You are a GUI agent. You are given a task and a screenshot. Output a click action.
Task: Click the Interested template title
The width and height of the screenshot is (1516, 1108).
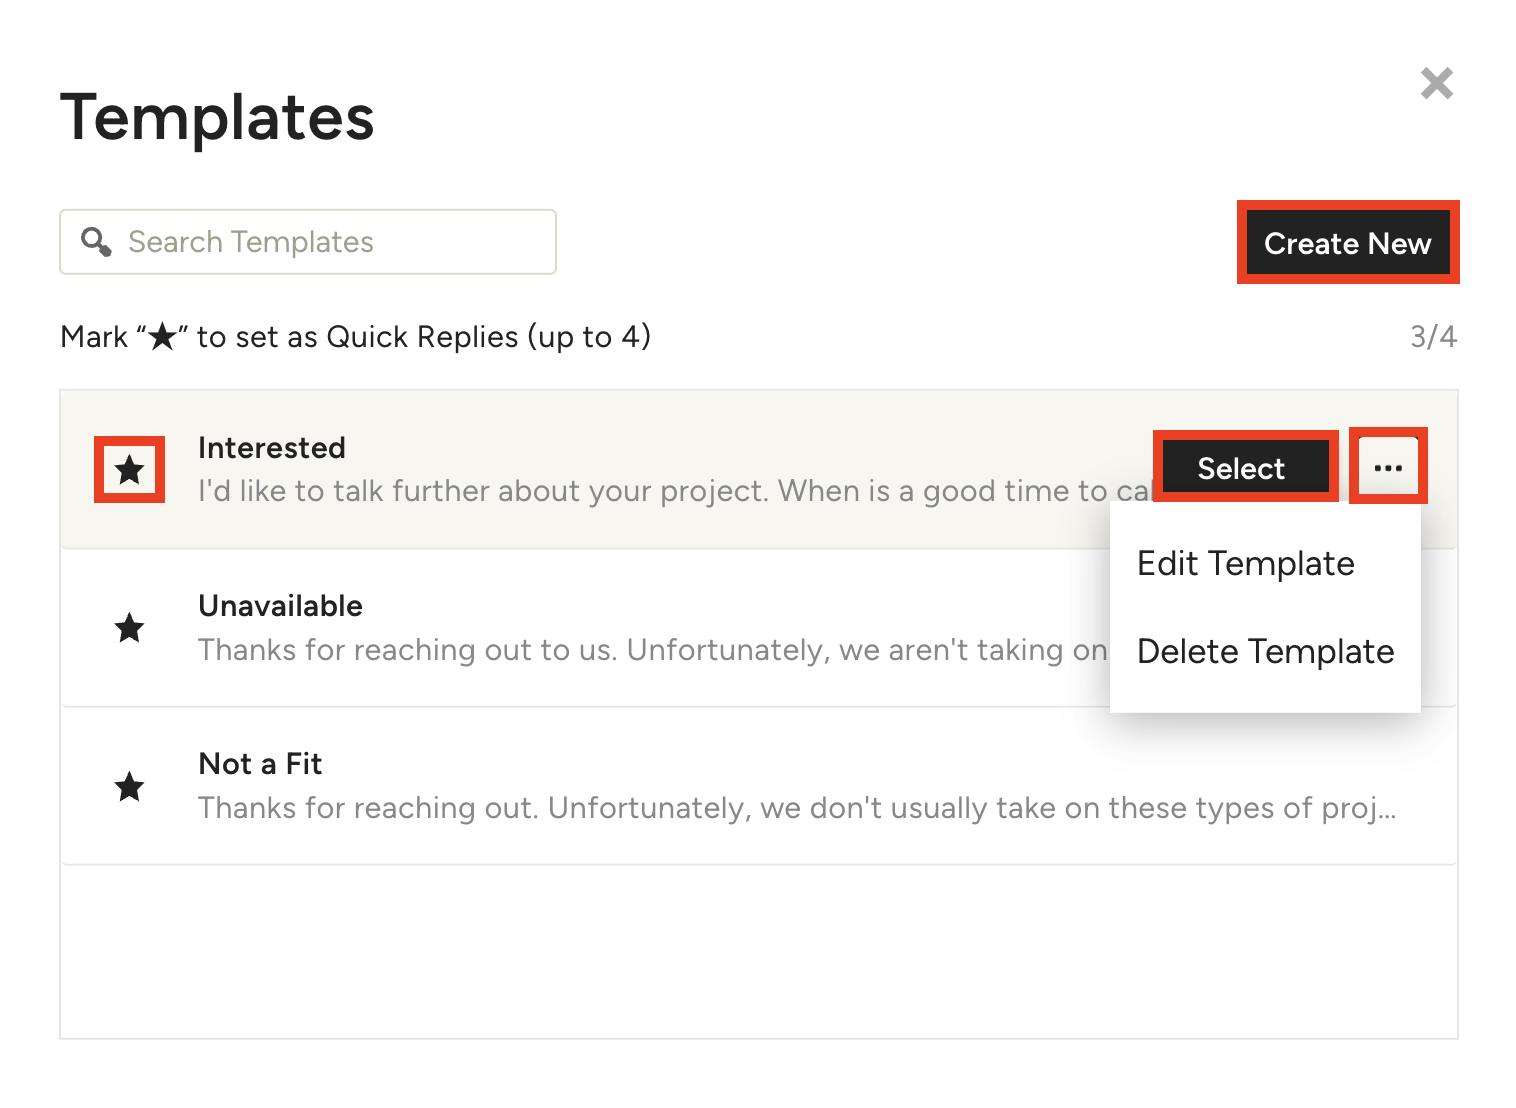(272, 447)
